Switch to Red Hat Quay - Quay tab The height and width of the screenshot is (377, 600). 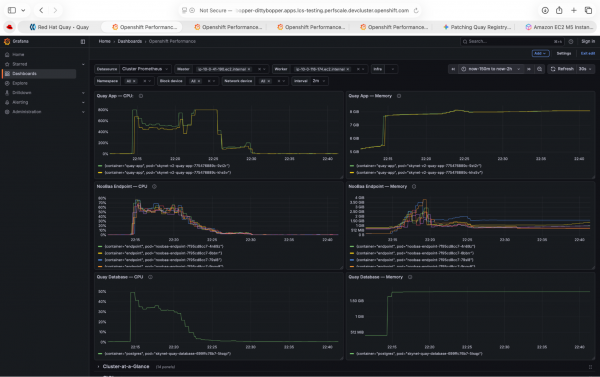click(x=59, y=27)
